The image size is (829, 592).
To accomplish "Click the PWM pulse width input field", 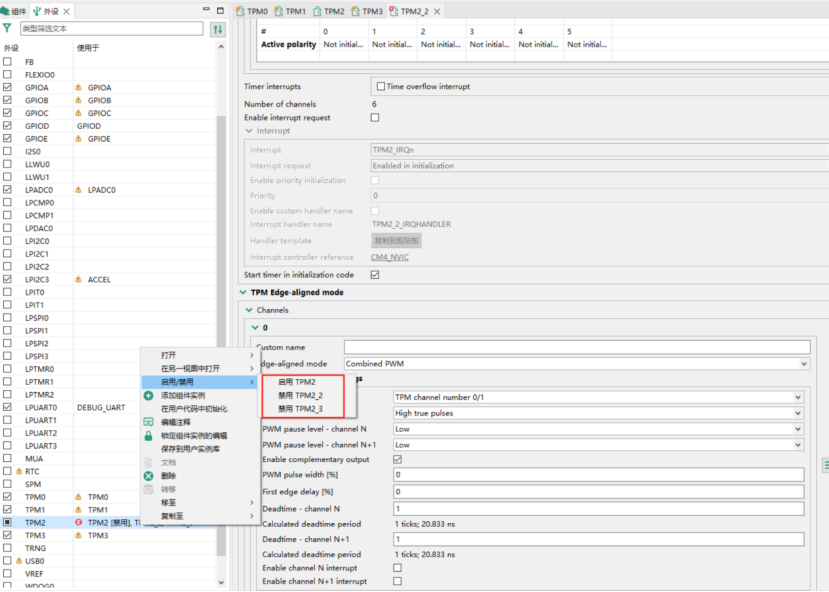I will tap(598, 475).
